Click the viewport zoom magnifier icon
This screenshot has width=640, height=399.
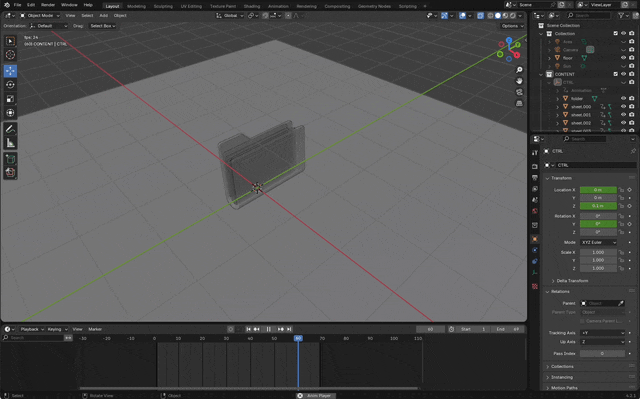click(x=519, y=70)
